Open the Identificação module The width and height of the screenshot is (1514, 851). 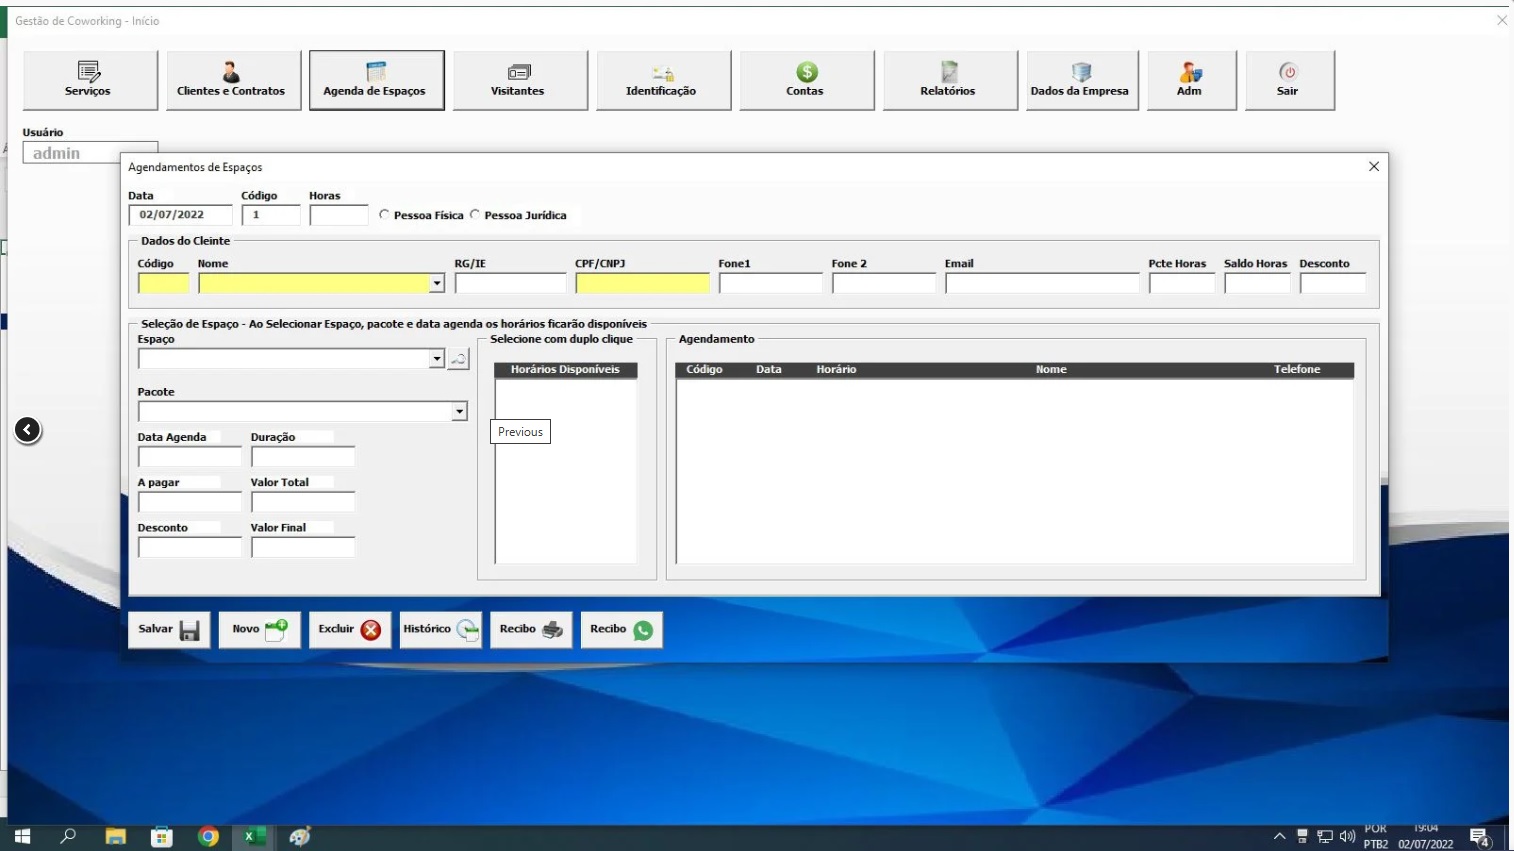[x=663, y=80]
